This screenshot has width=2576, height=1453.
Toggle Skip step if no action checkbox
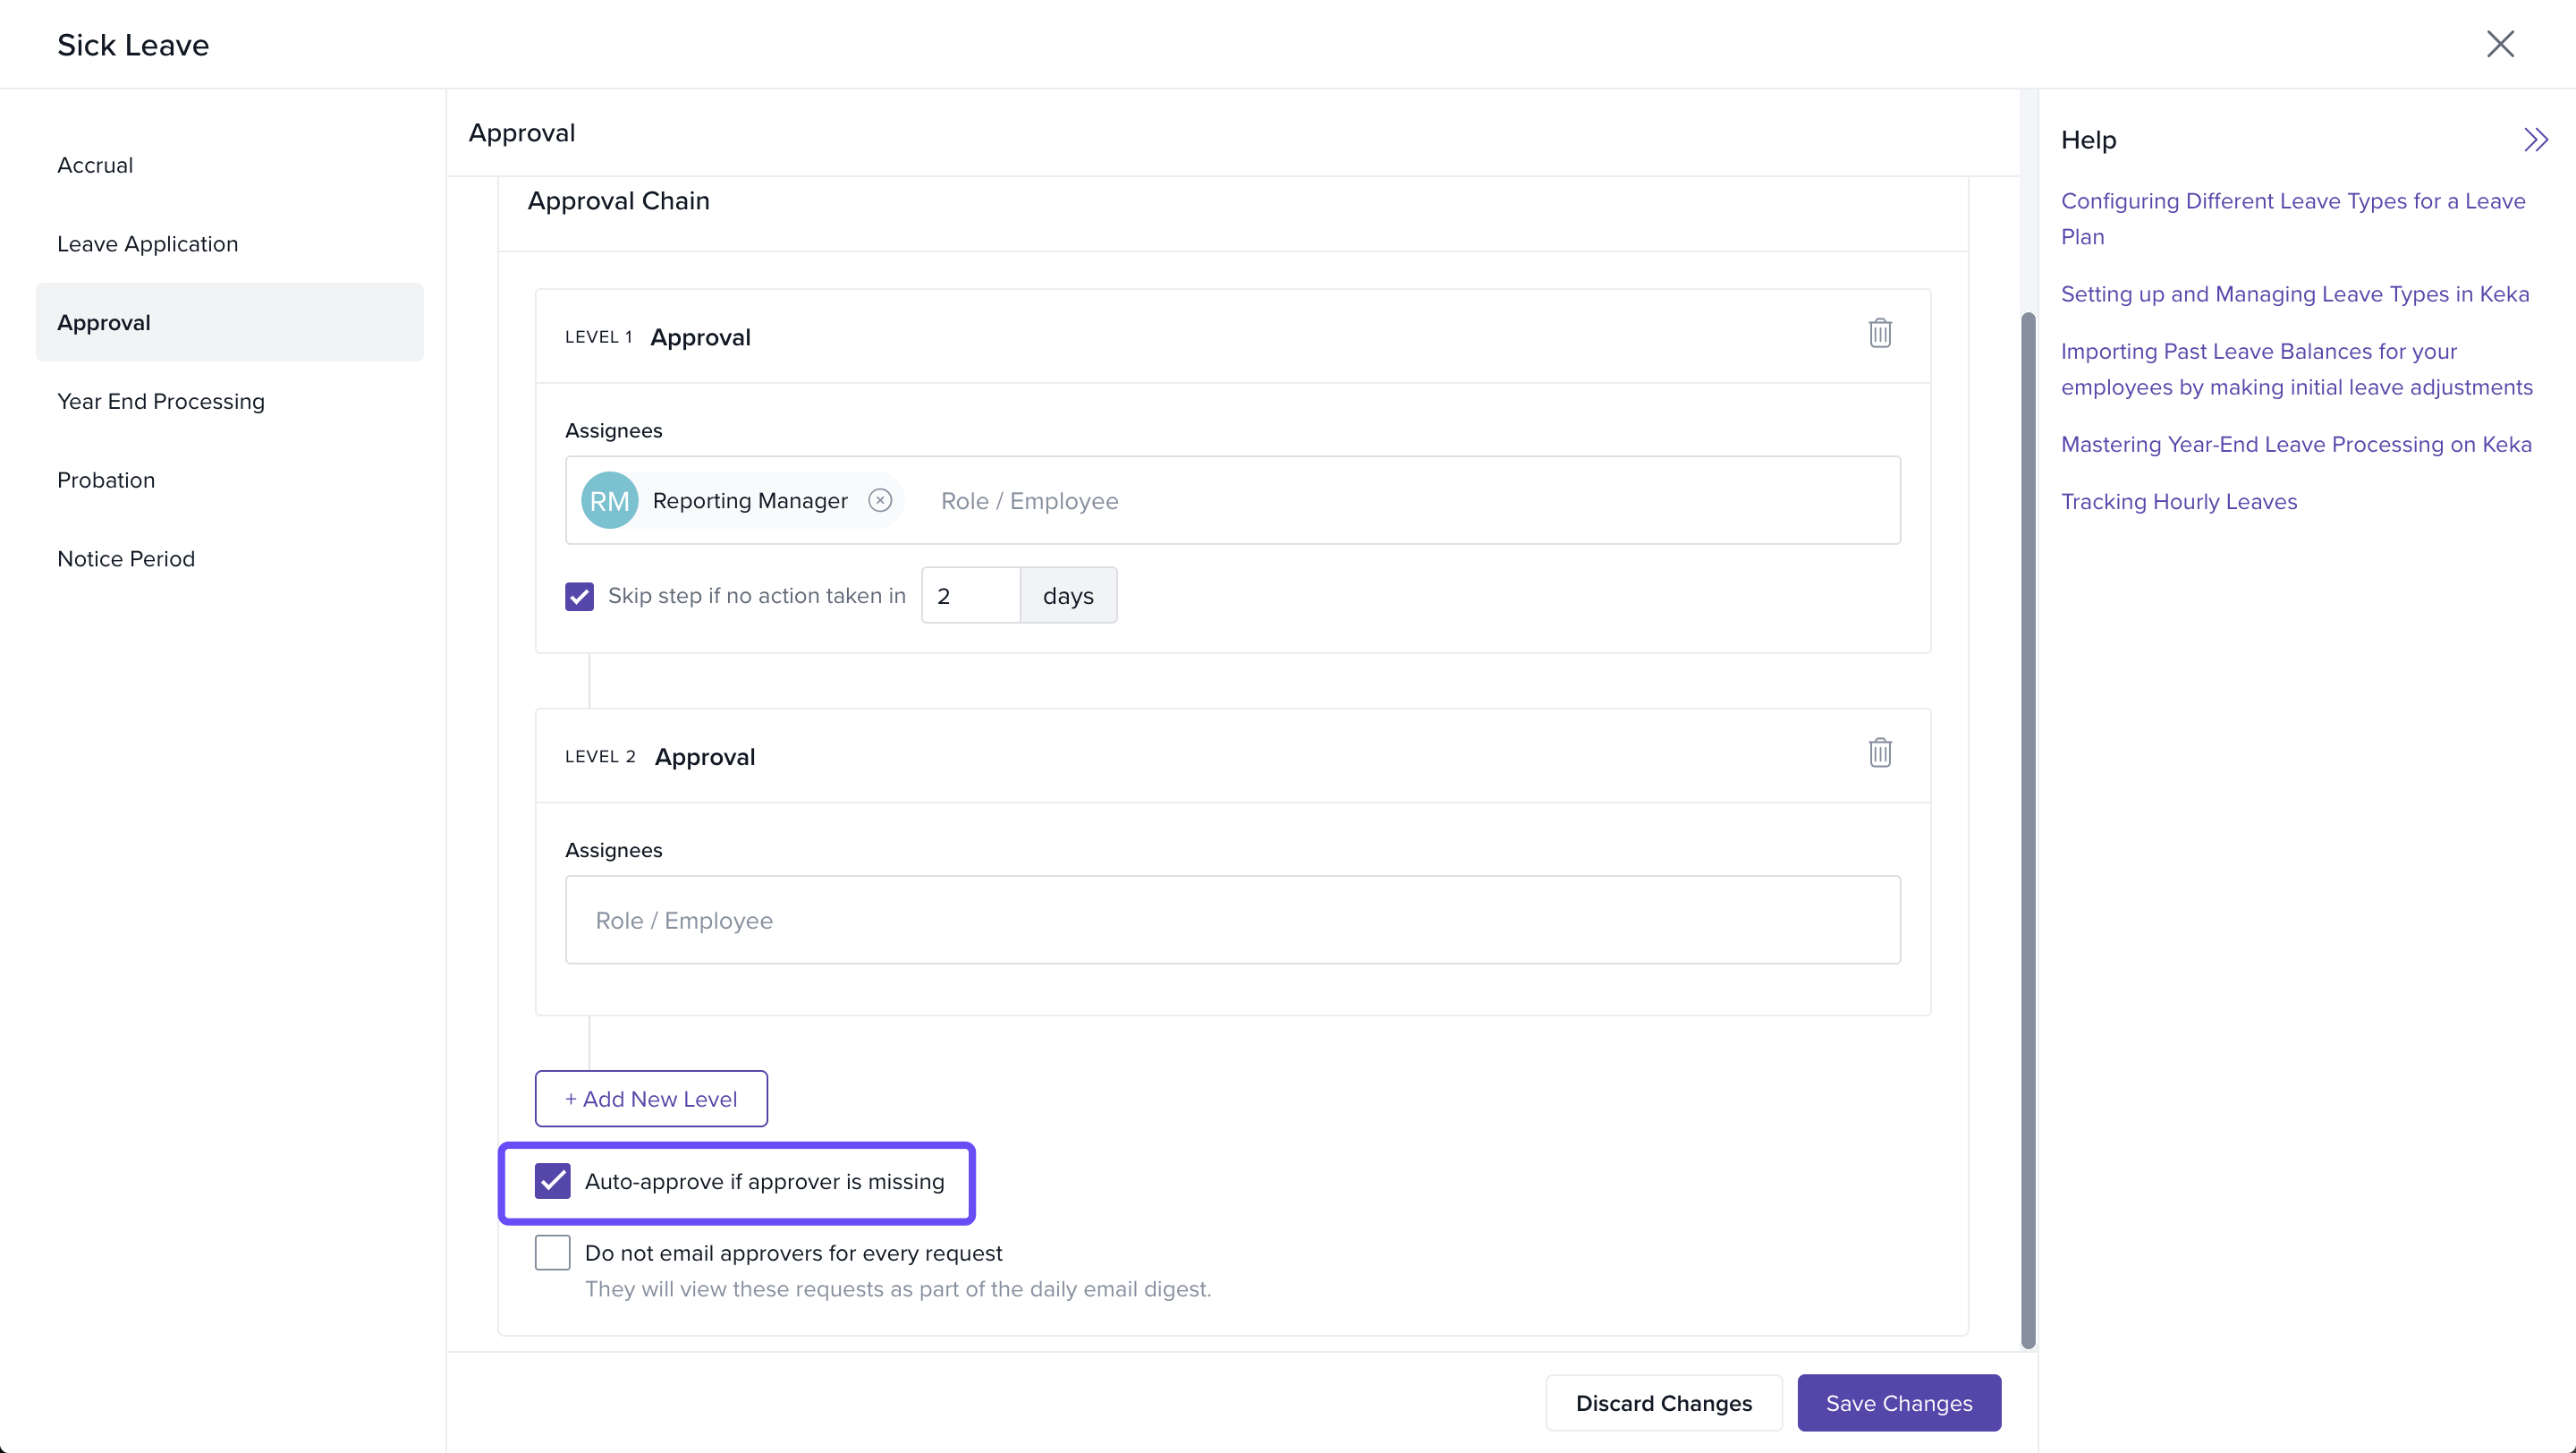point(579,596)
